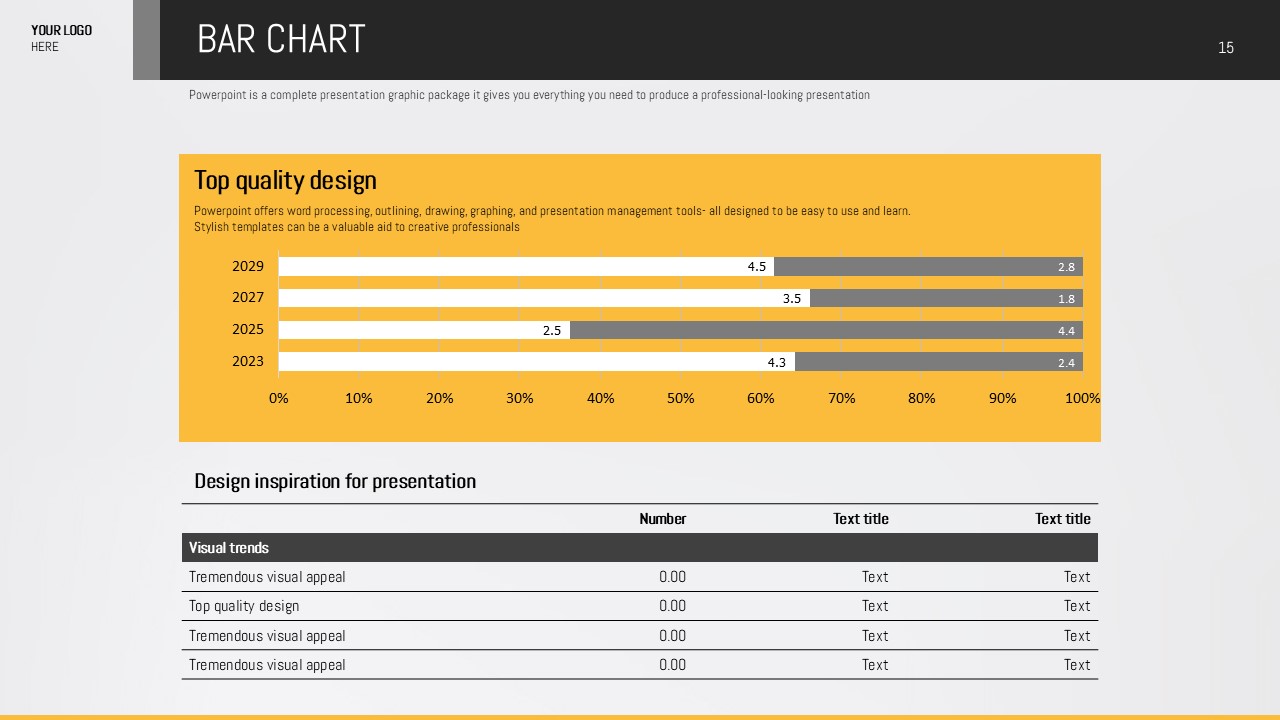
Task: Select the subtitle text starting with 'Powerpoint is a complete'
Action: coord(529,95)
